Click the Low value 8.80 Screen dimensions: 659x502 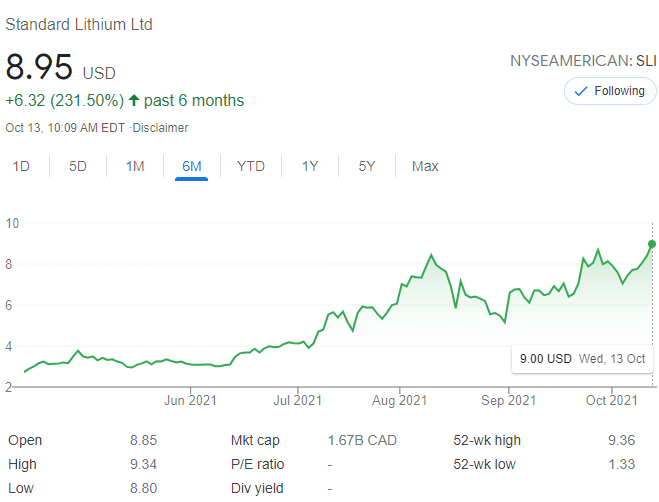click(143, 488)
